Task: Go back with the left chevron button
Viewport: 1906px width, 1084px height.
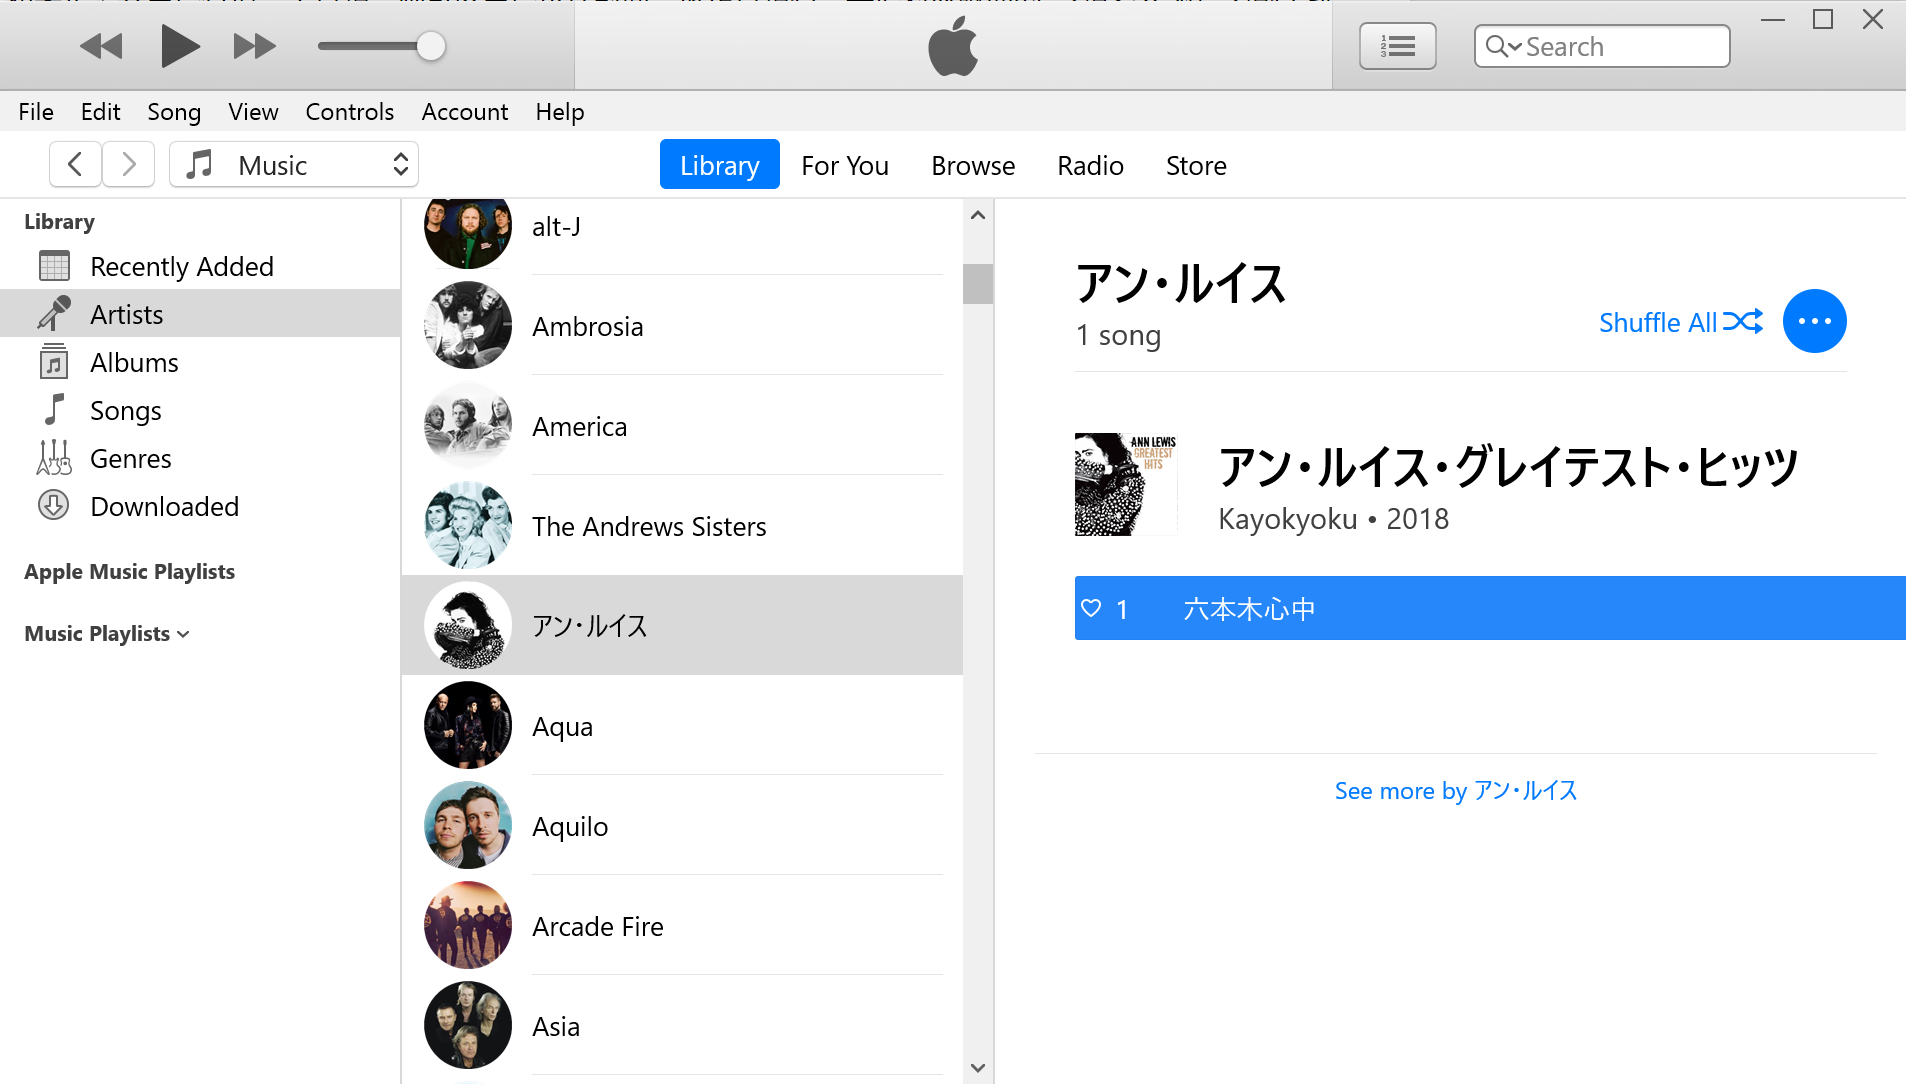Action: coord(75,164)
